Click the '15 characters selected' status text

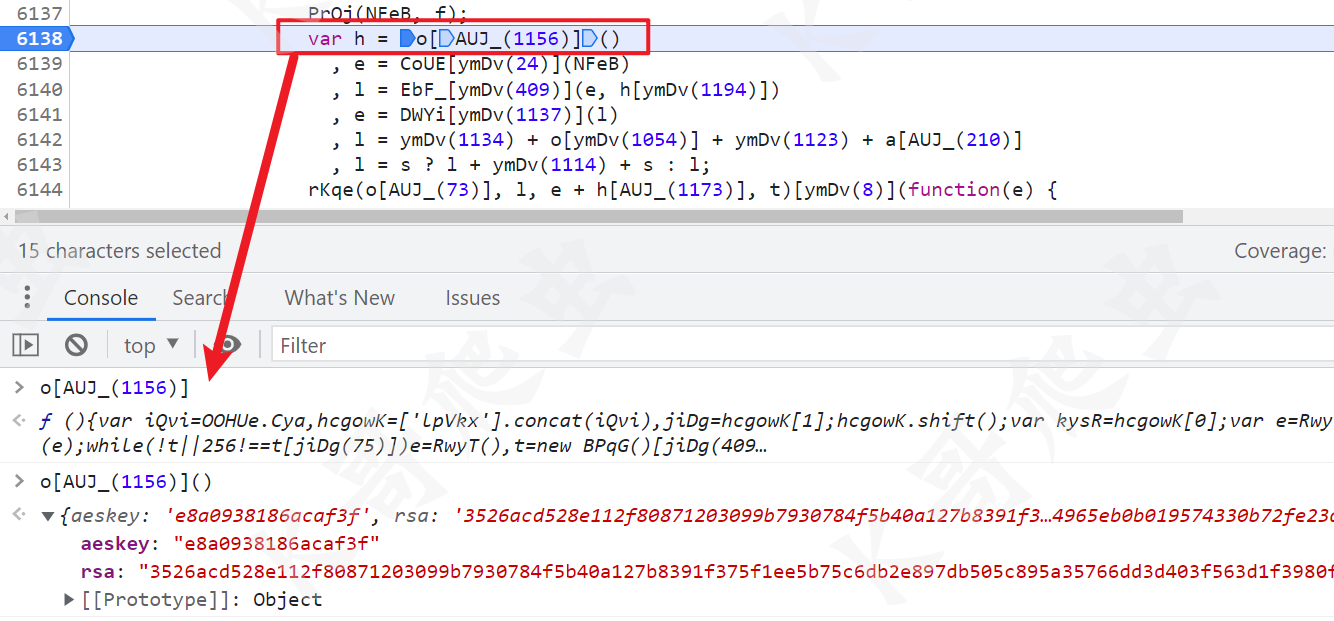click(120, 251)
